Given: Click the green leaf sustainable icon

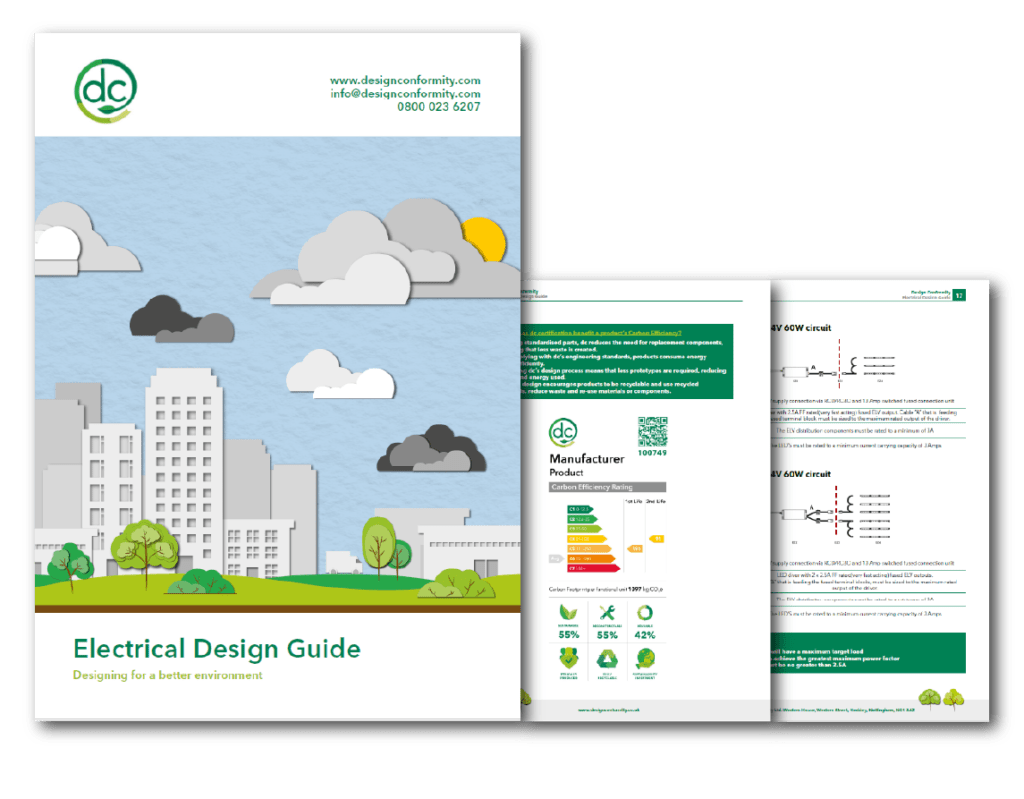Looking at the screenshot, I should [x=568, y=612].
